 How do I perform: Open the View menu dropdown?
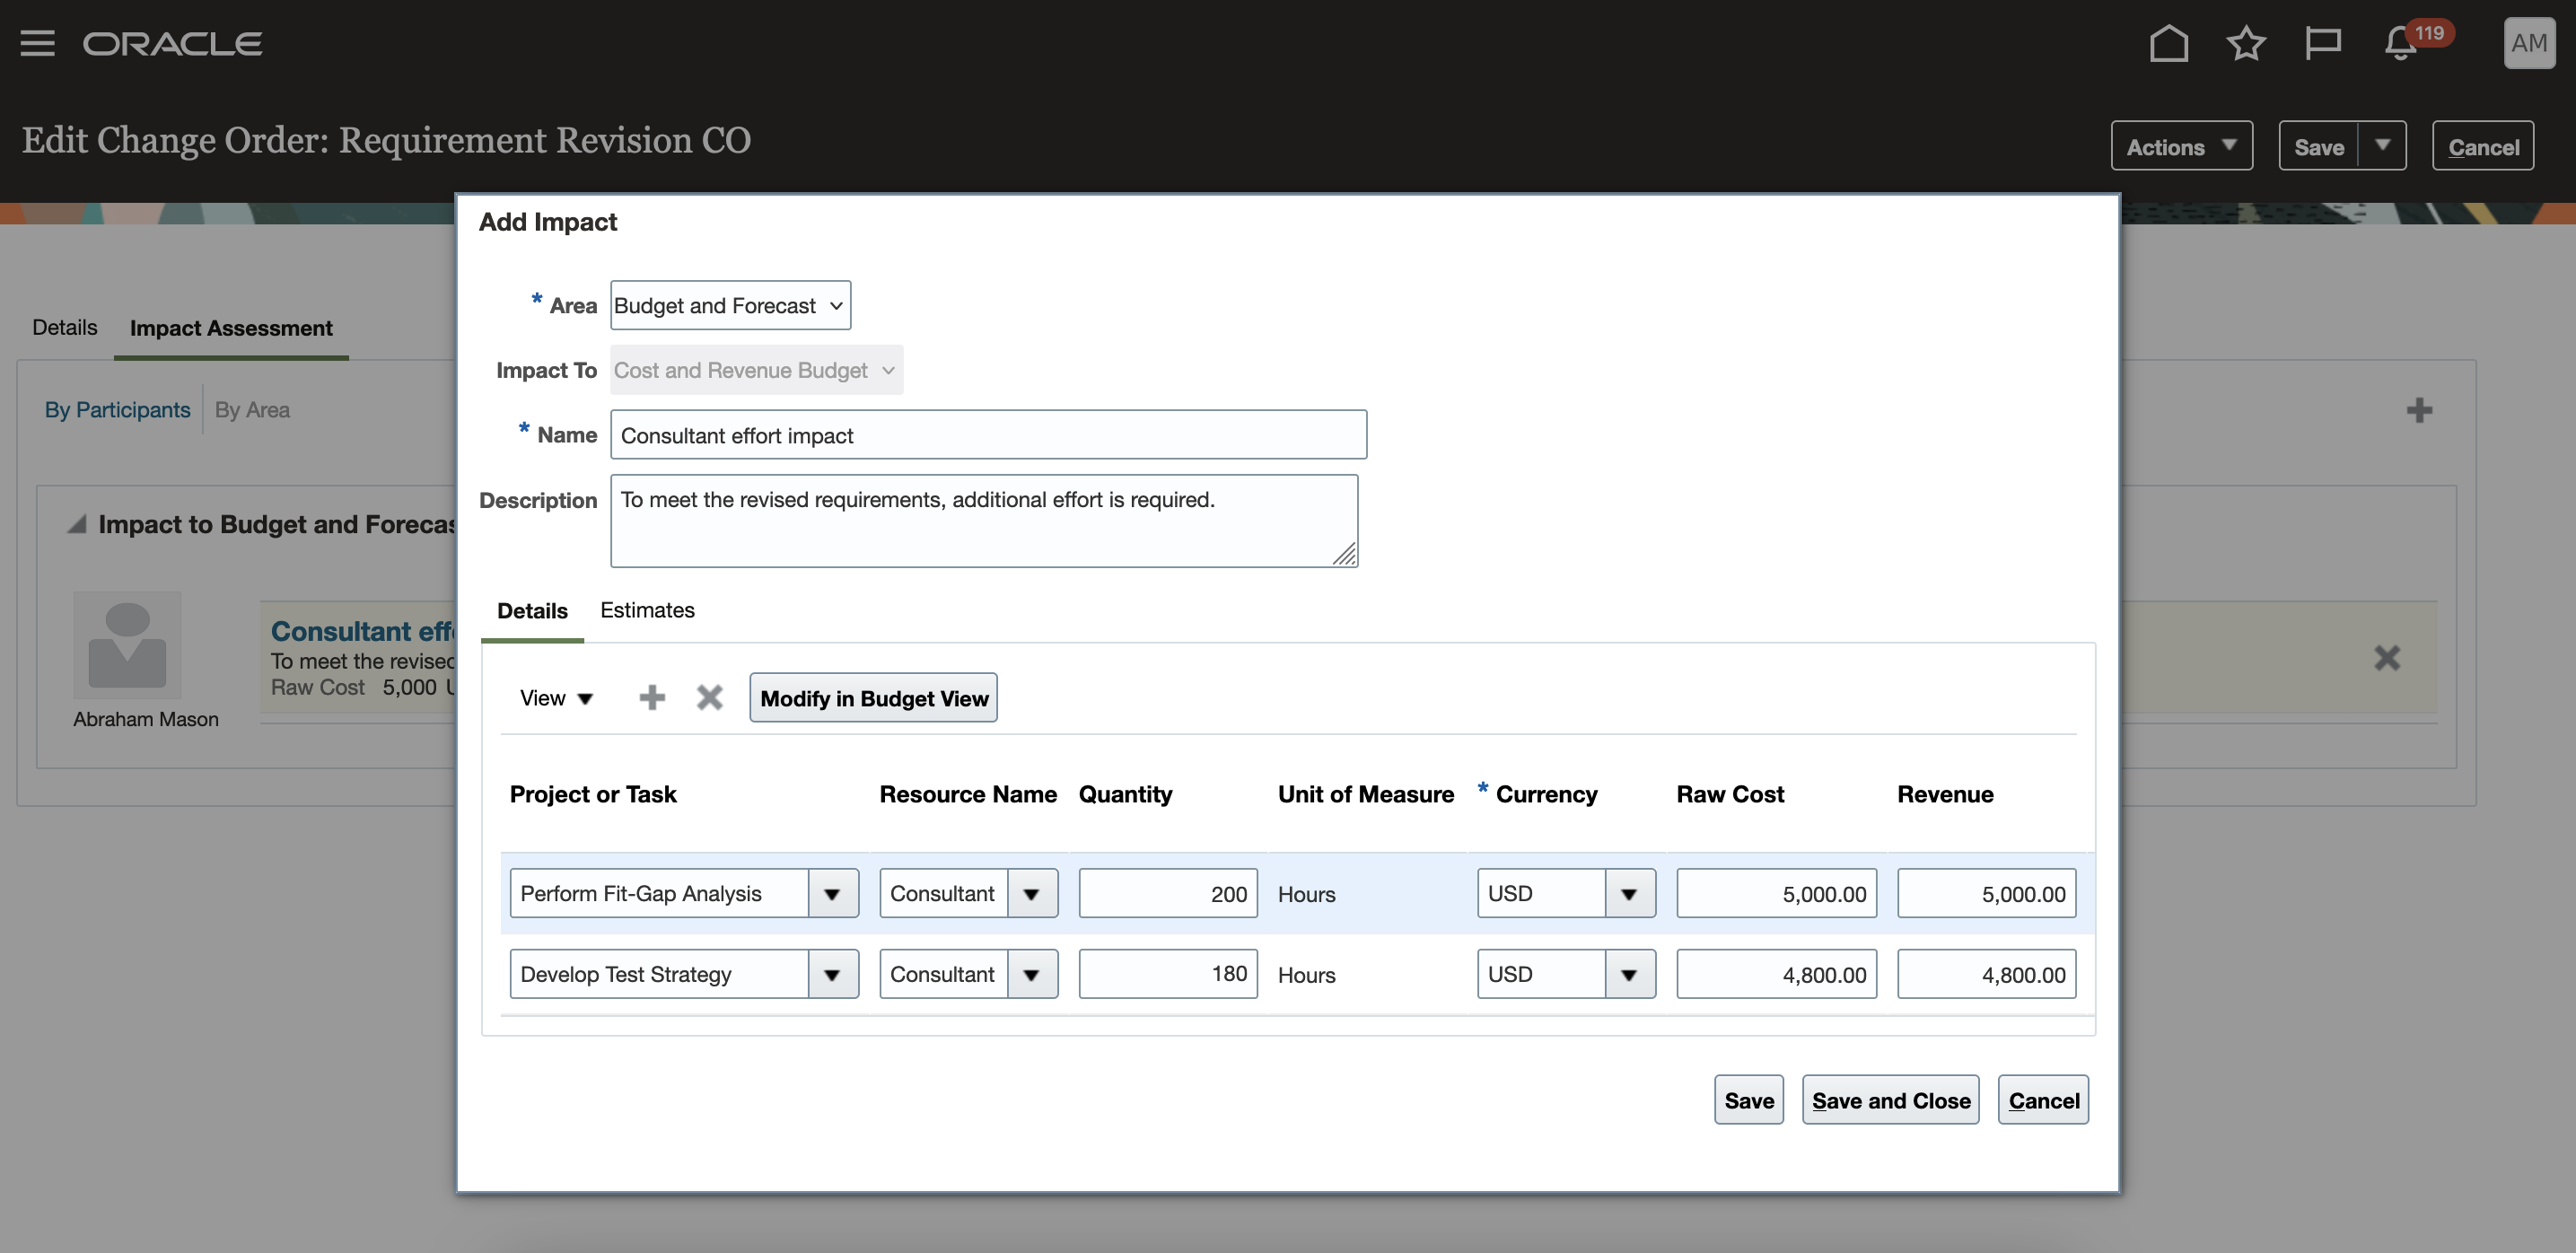click(x=556, y=698)
